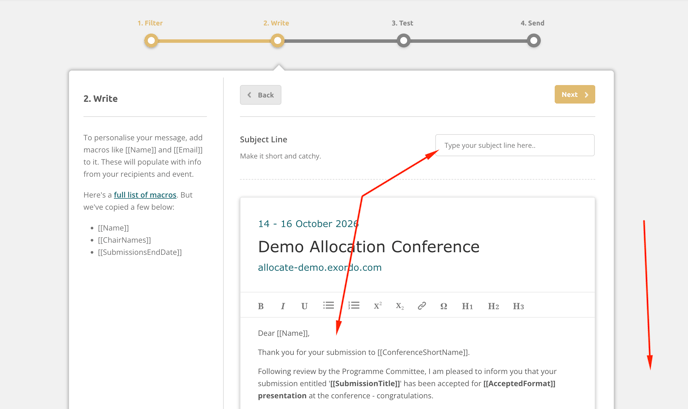The height and width of the screenshot is (409, 688).
Task: Insert a numbered list
Action: pyautogui.click(x=353, y=306)
